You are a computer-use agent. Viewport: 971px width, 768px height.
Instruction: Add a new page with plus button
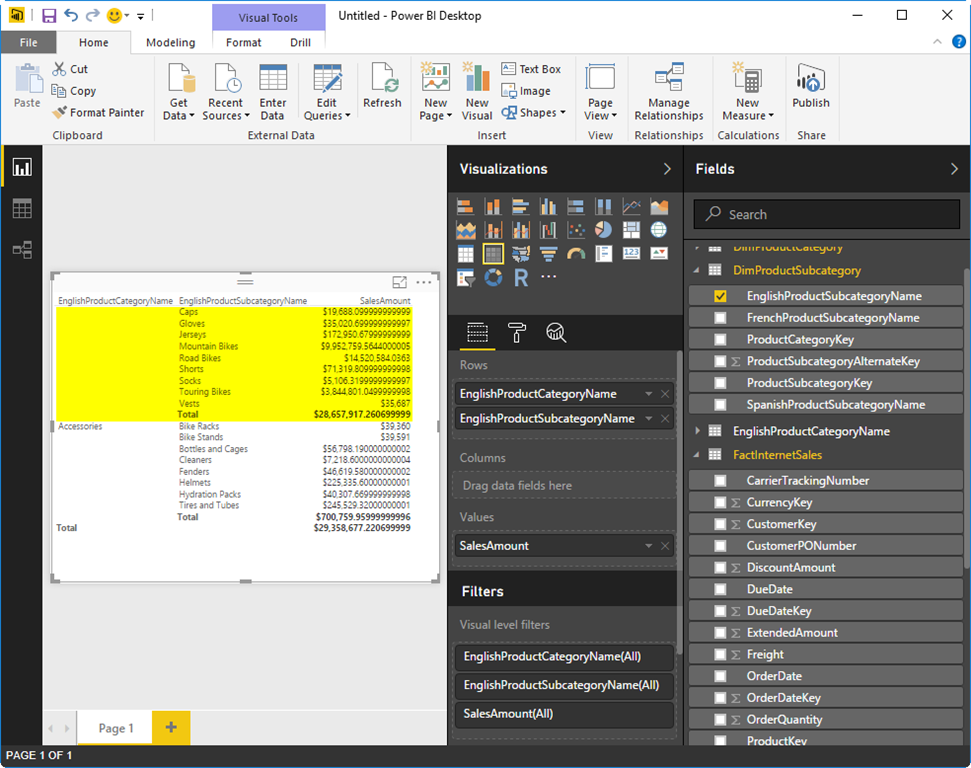click(171, 727)
